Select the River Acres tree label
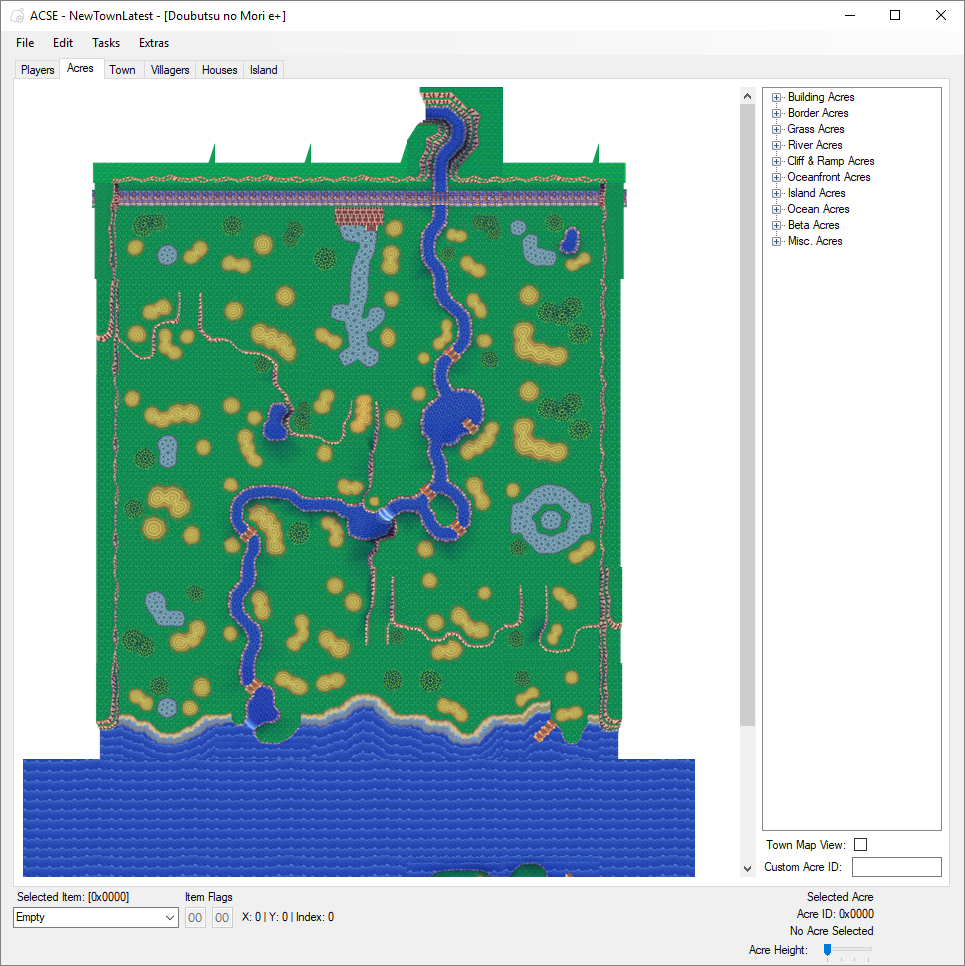 click(815, 145)
